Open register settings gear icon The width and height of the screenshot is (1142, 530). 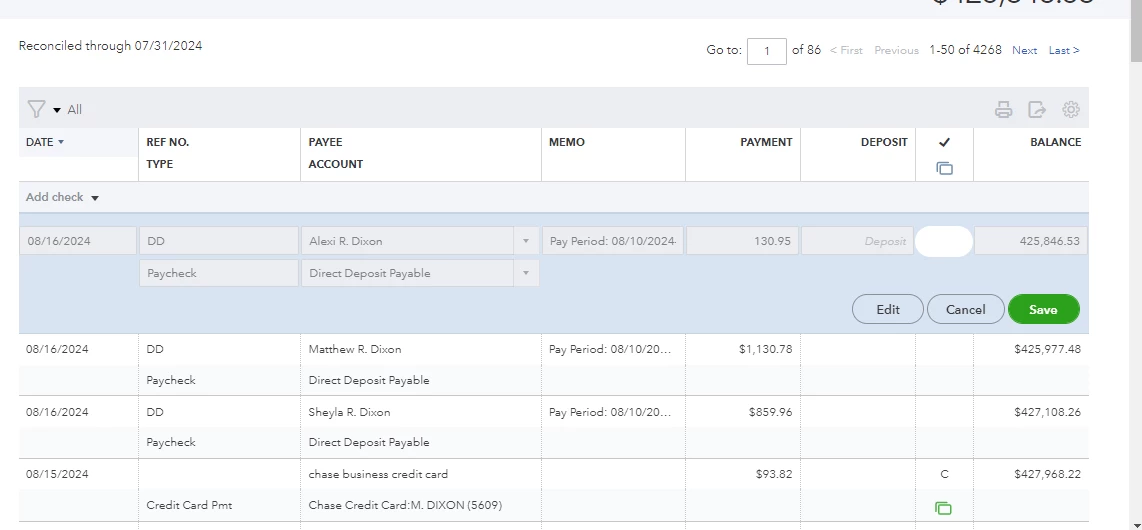coord(1070,109)
